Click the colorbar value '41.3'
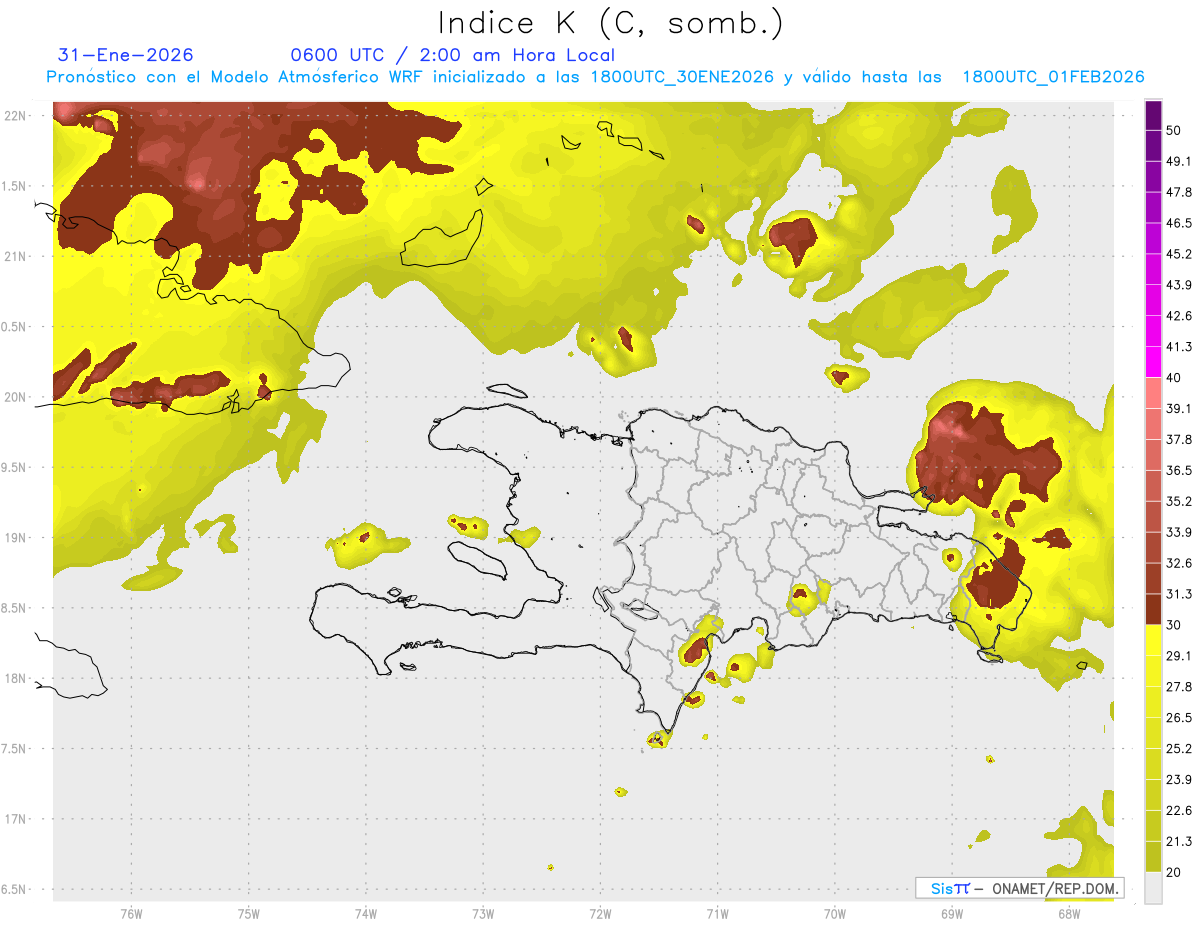 pyautogui.click(x=1178, y=347)
